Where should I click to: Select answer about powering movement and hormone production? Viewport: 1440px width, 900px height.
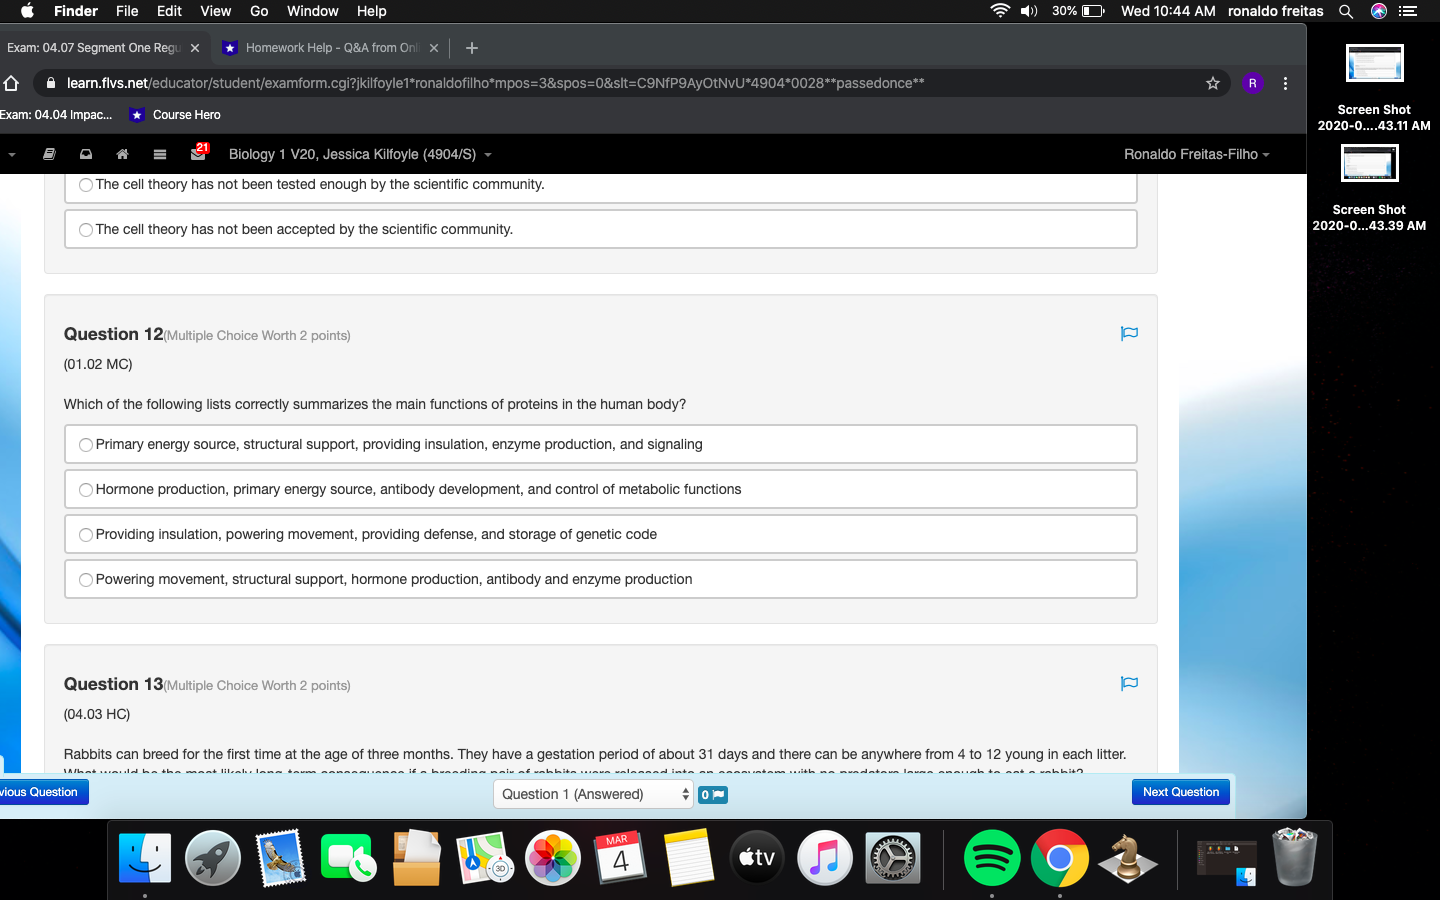[x=86, y=579]
